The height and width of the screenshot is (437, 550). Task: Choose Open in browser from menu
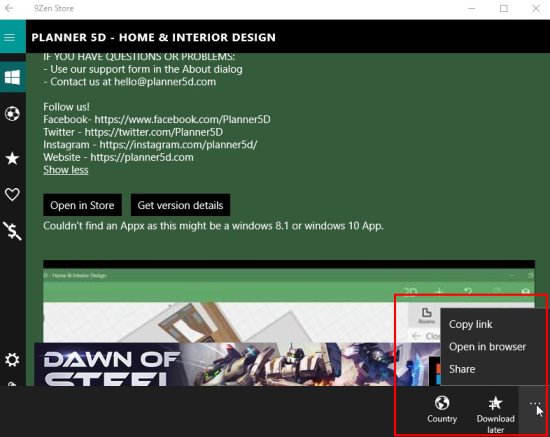pos(487,347)
